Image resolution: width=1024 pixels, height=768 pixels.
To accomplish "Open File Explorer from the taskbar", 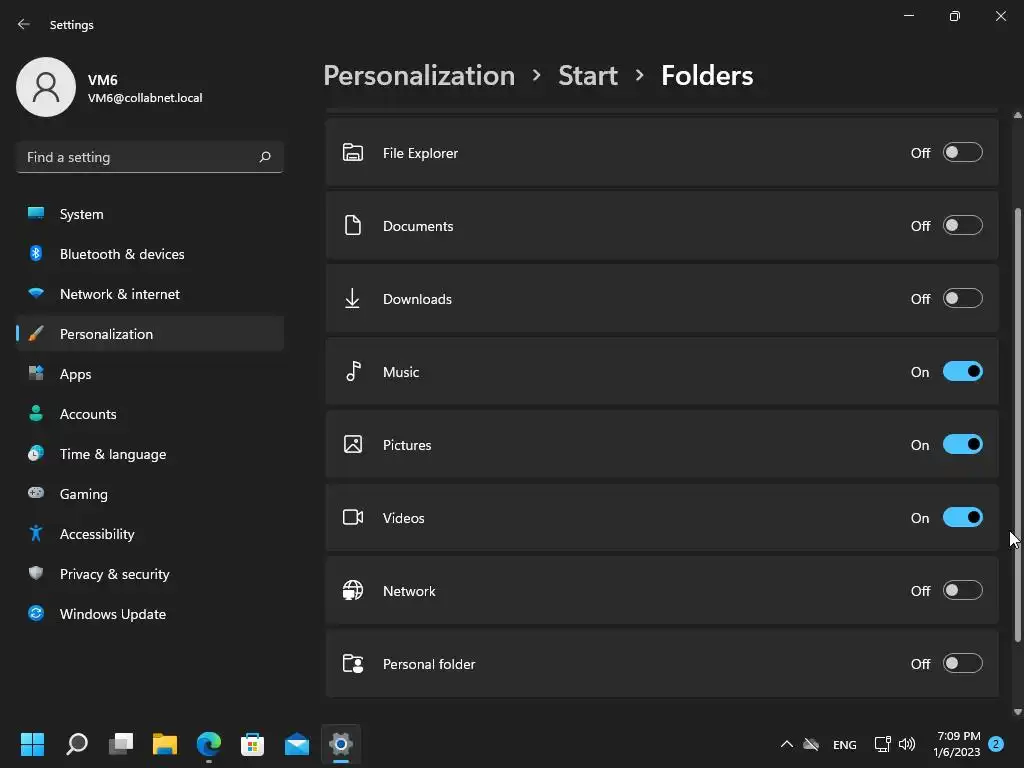I will tap(165, 744).
